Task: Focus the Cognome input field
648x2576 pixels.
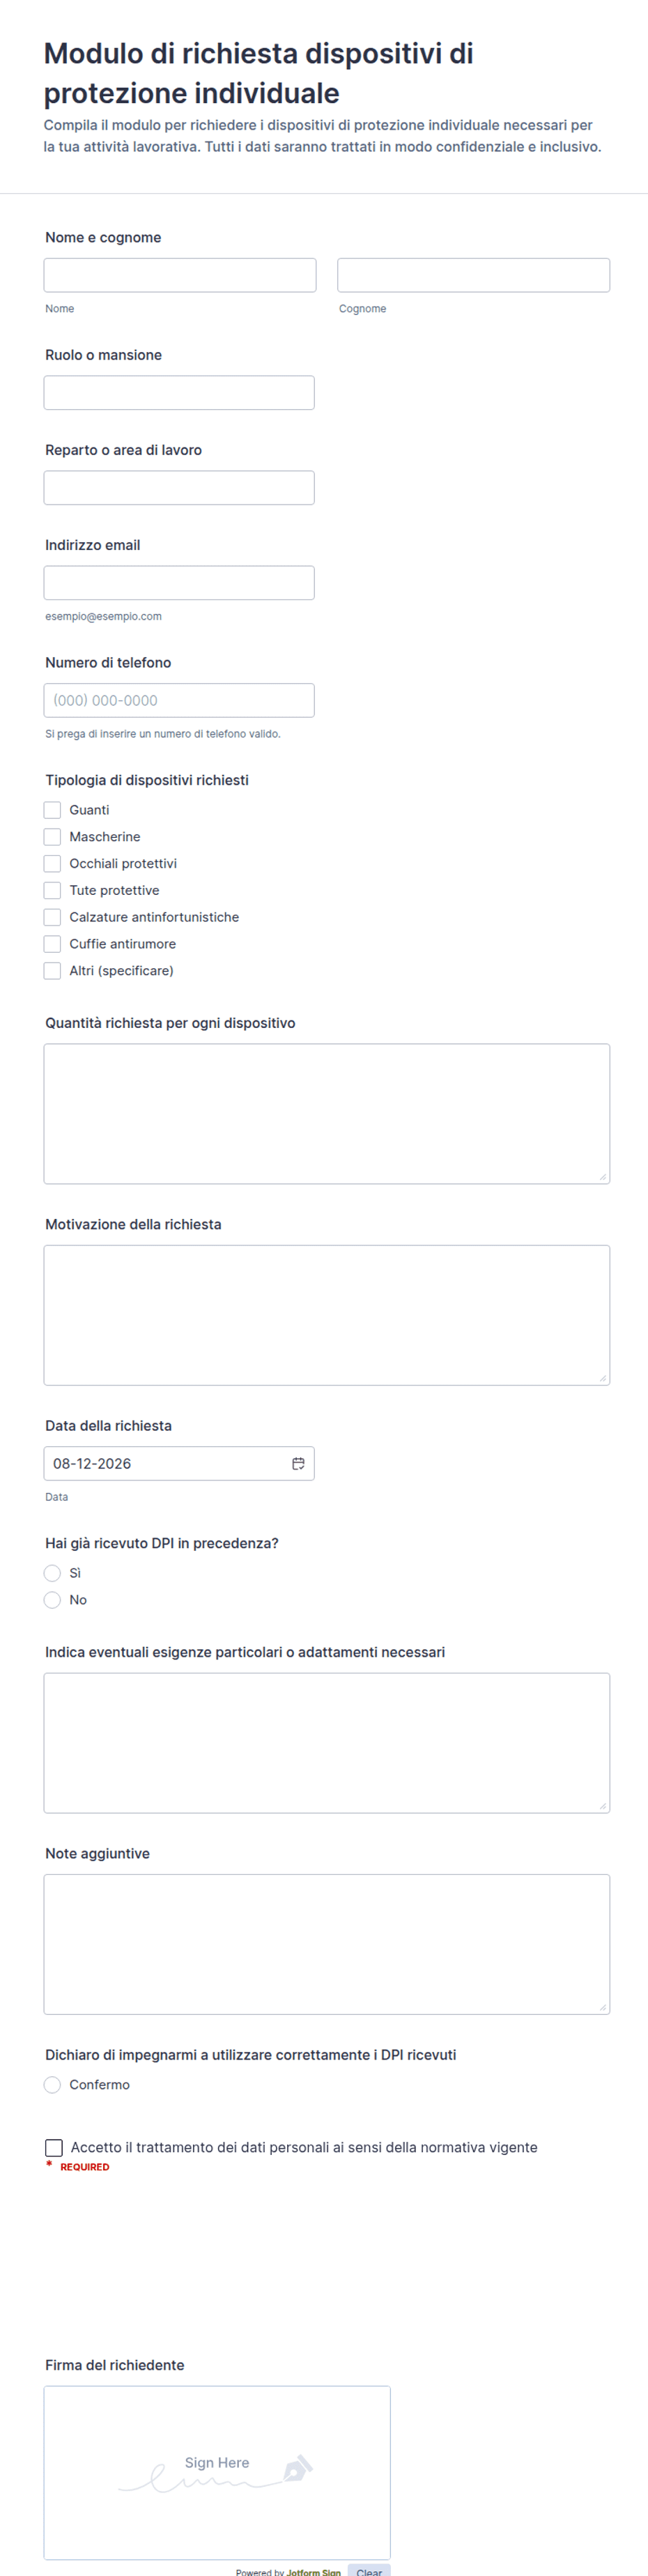Action: (474, 275)
